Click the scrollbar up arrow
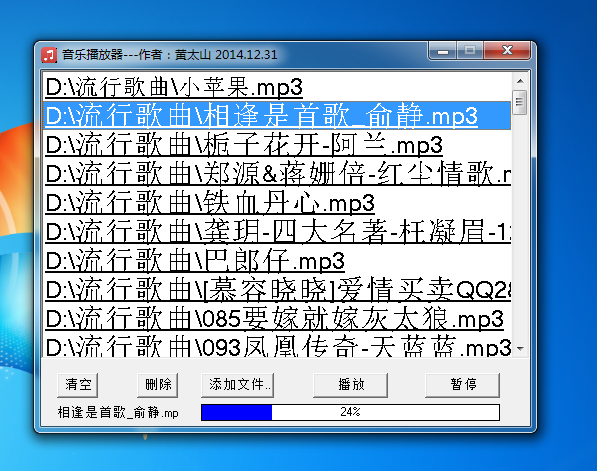 pos(520,81)
